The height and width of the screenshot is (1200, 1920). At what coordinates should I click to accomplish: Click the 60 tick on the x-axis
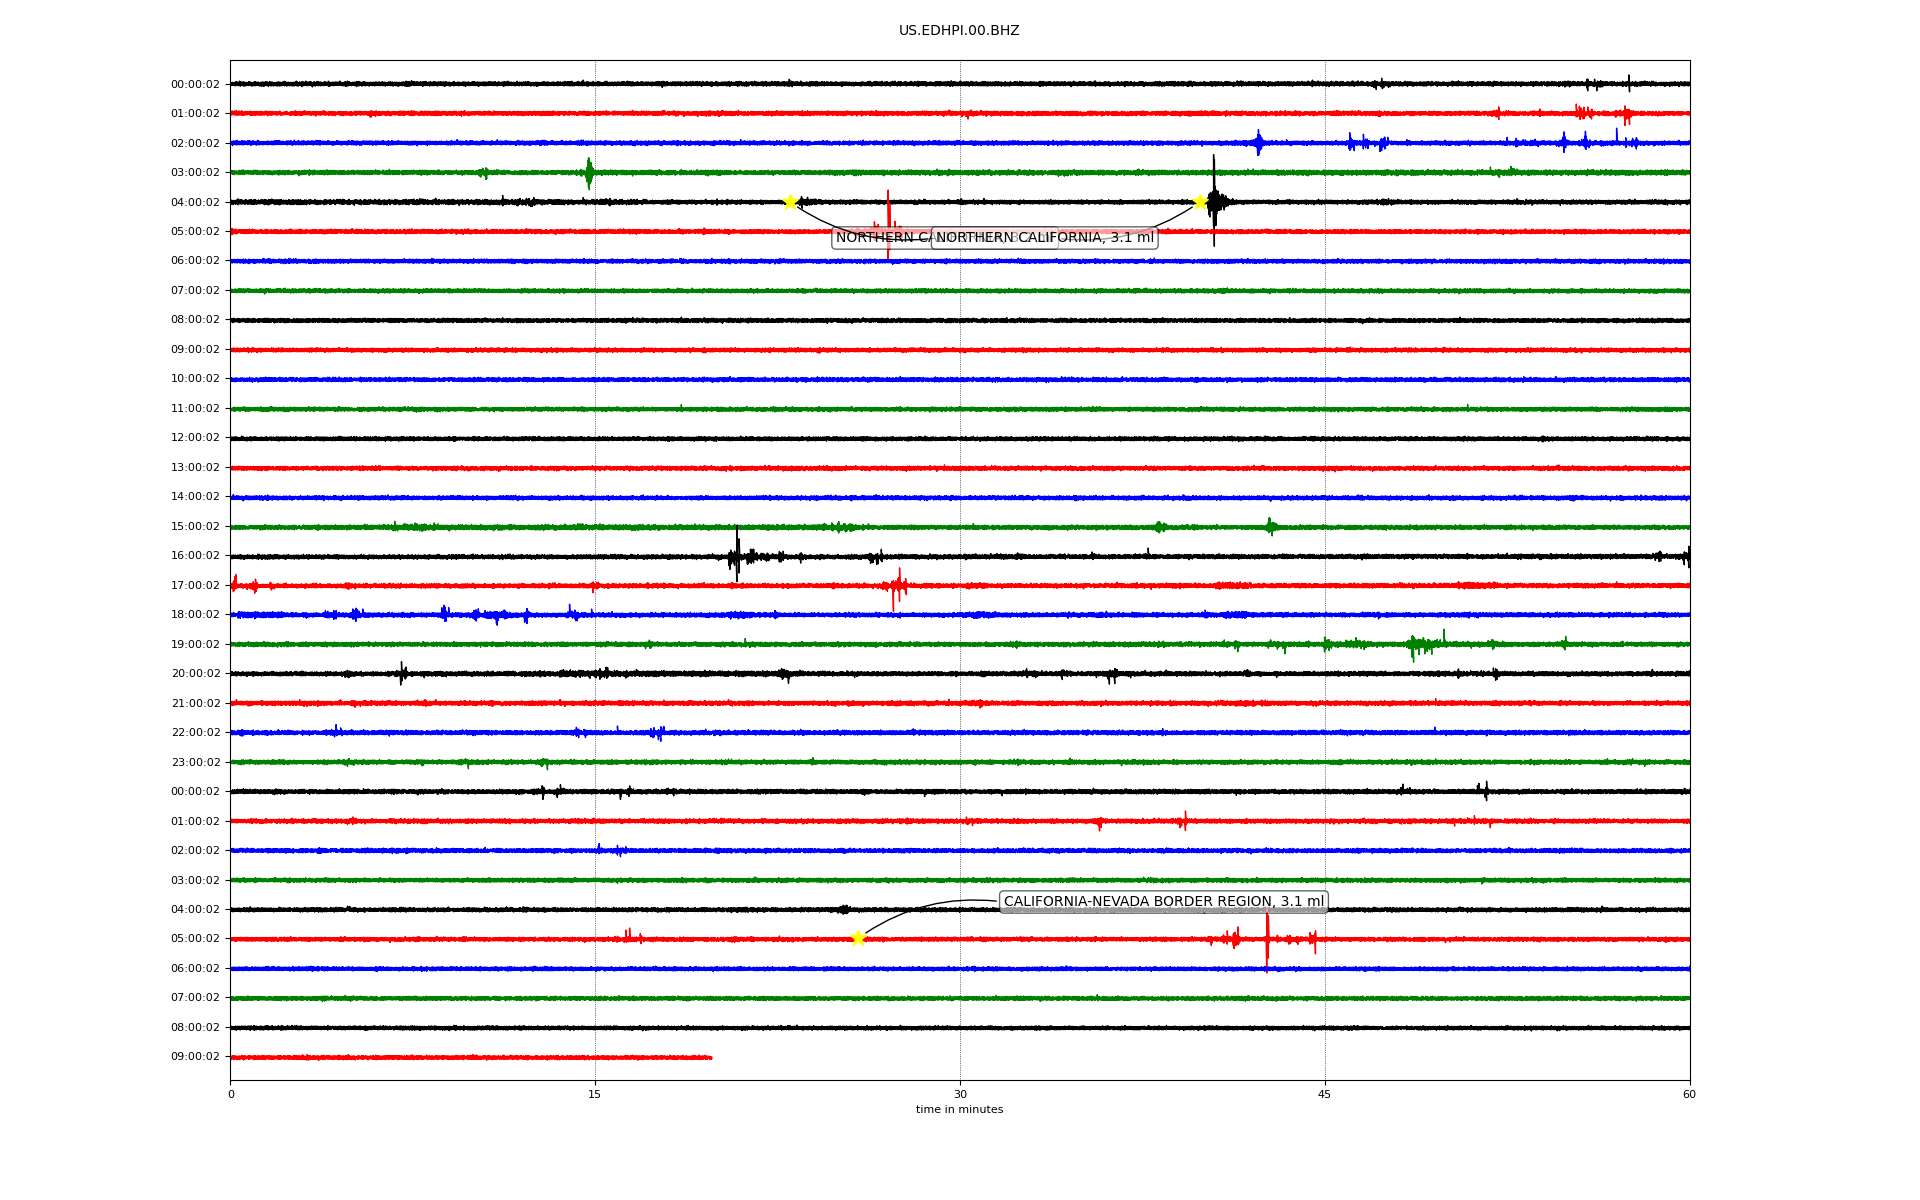tap(1689, 1094)
